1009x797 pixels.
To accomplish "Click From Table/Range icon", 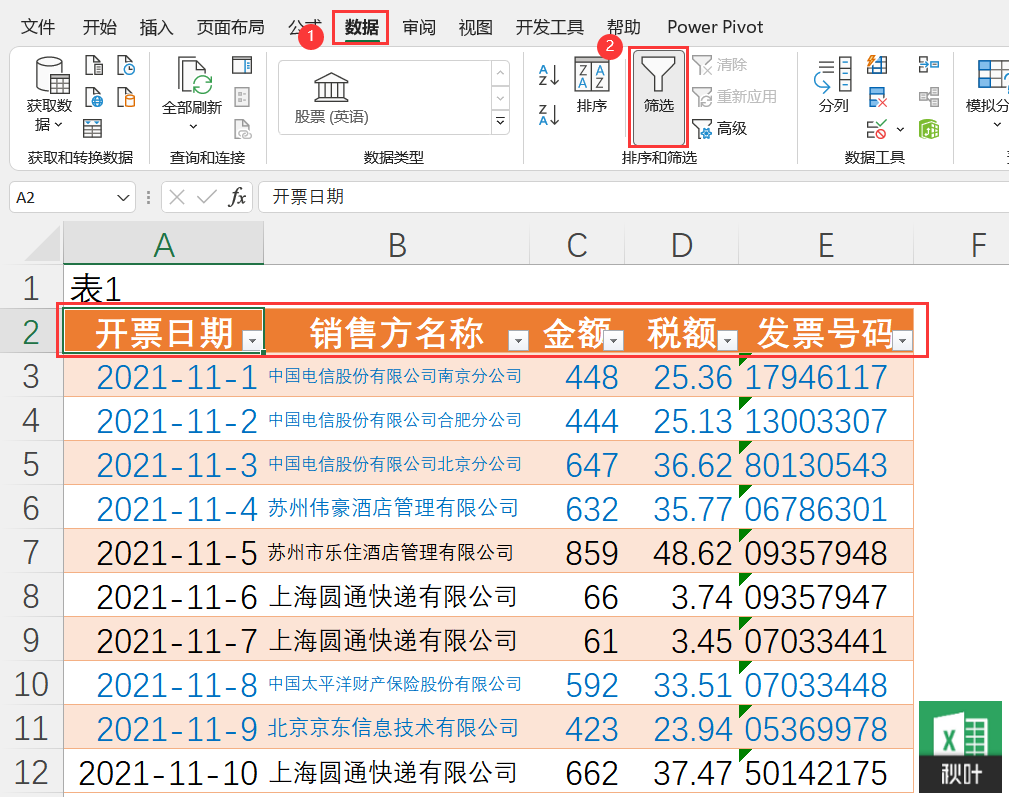I will [93, 129].
